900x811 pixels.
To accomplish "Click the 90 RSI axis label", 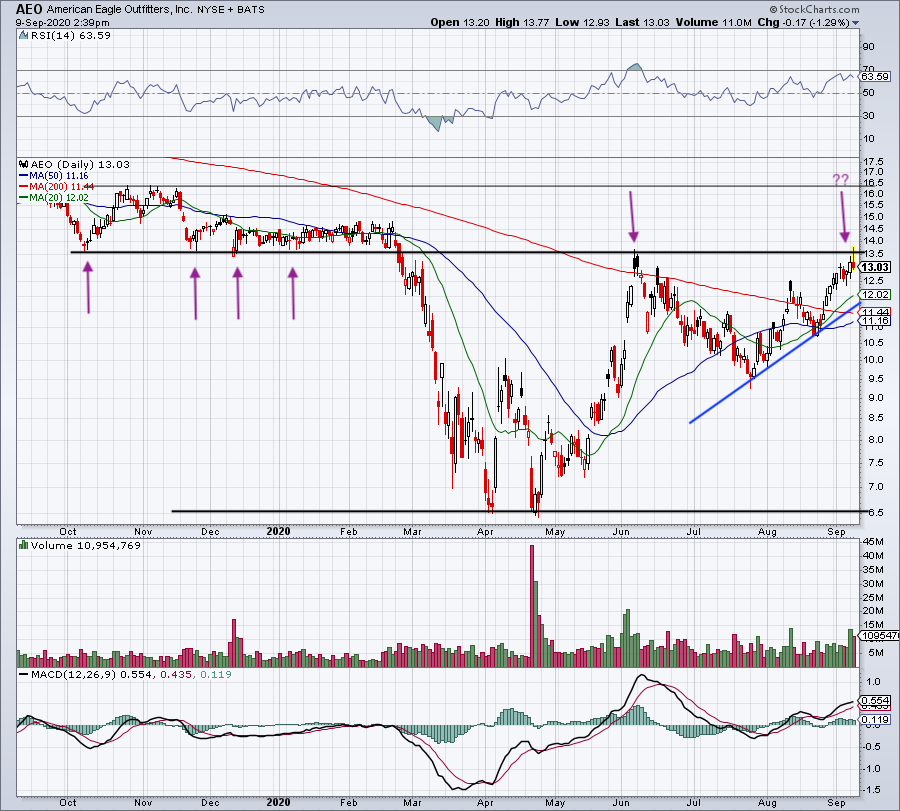I will [868, 47].
